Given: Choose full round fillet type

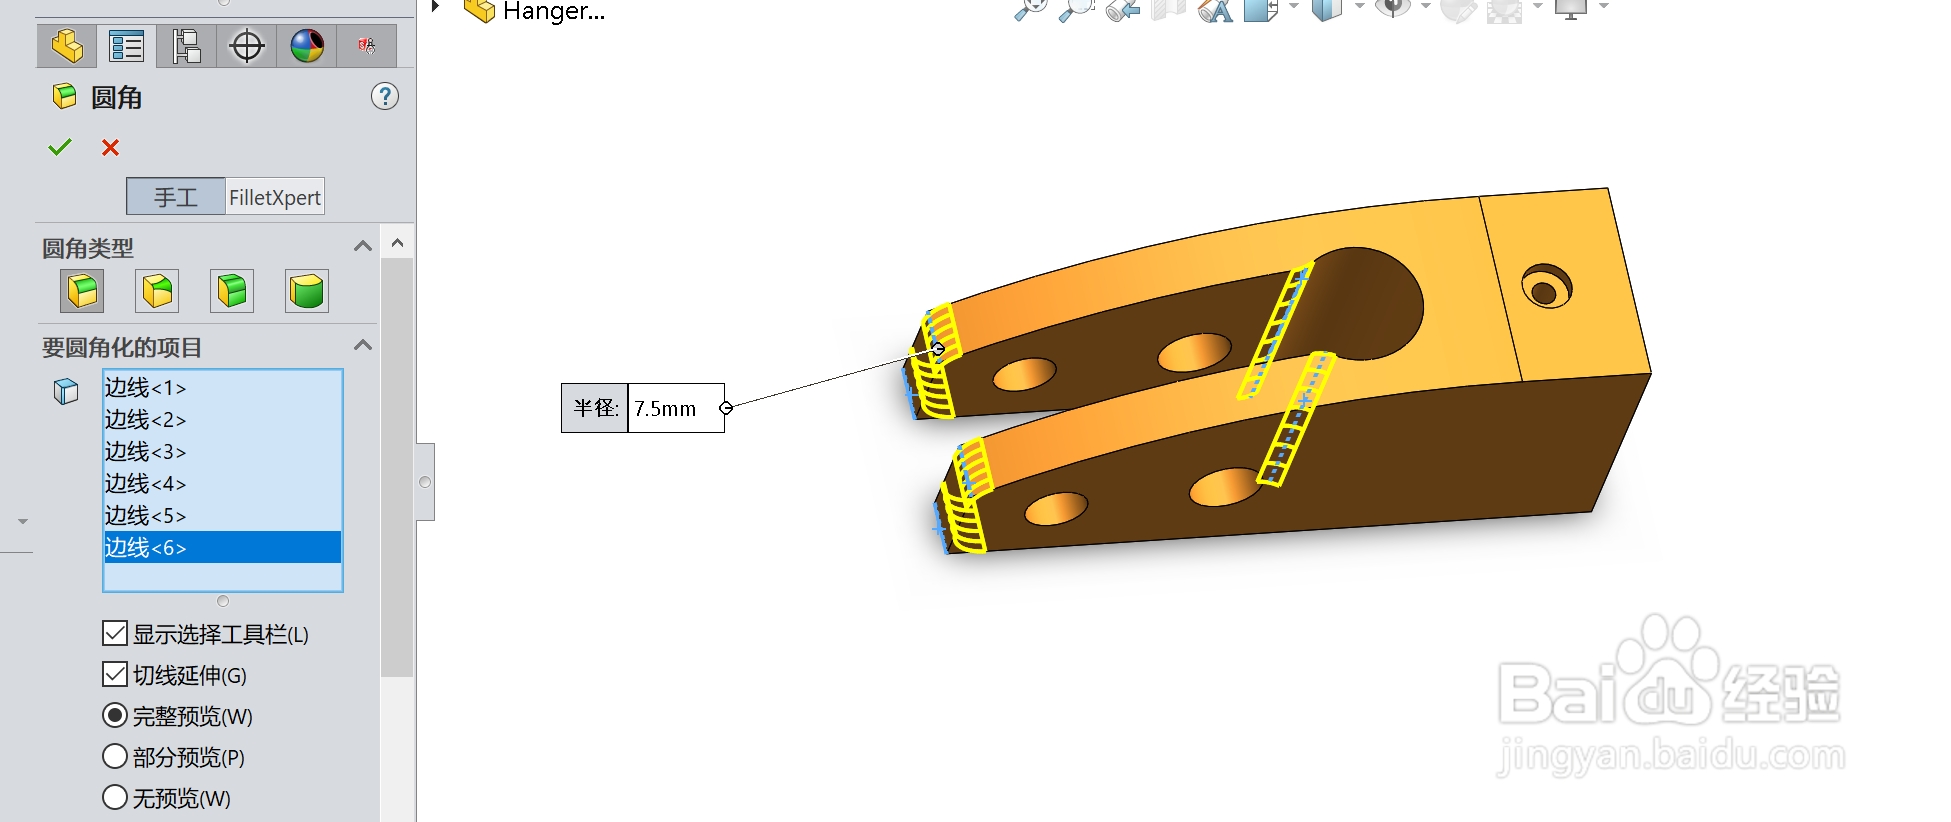Looking at the screenshot, I should pyautogui.click(x=307, y=291).
